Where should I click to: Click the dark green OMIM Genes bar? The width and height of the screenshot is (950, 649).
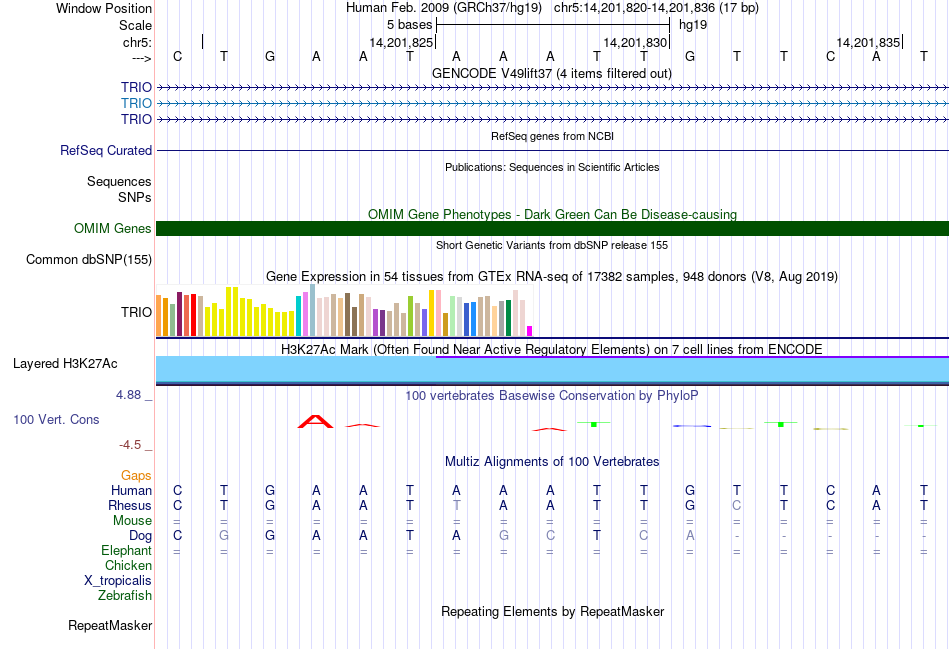coord(552,228)
